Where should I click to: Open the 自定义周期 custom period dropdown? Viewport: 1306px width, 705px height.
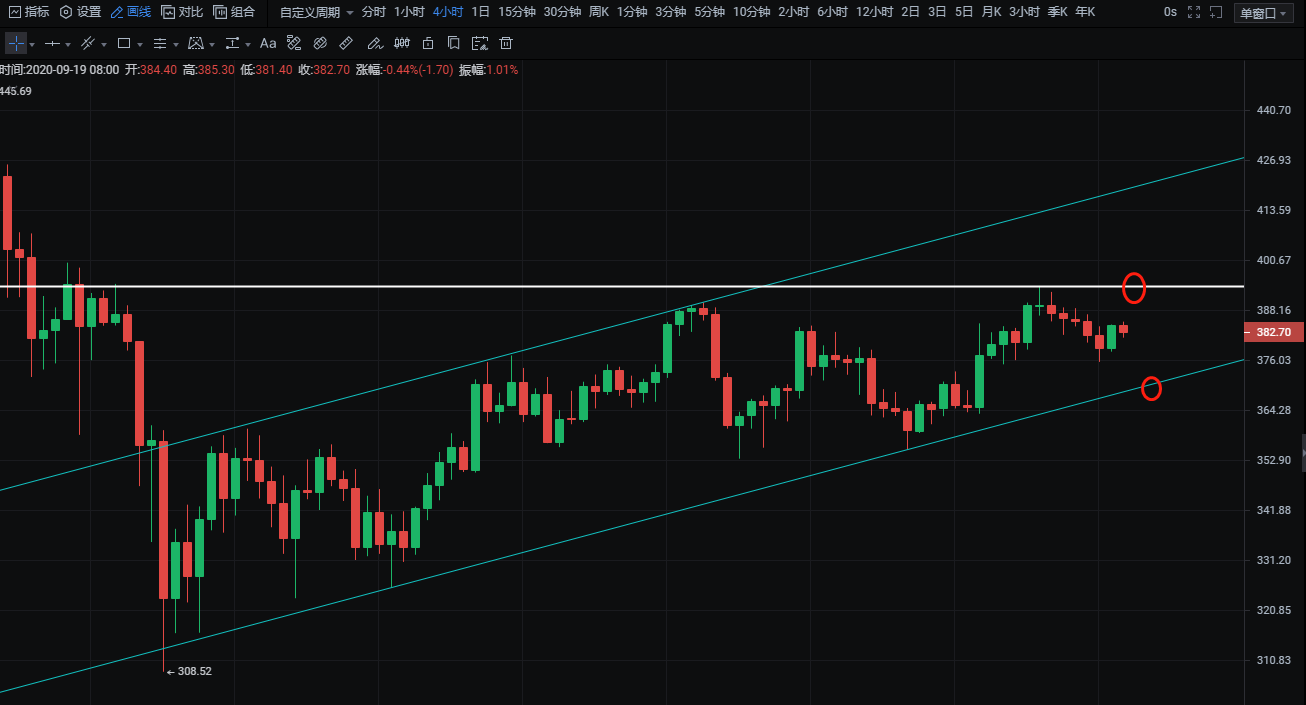(x=316, y=12)
